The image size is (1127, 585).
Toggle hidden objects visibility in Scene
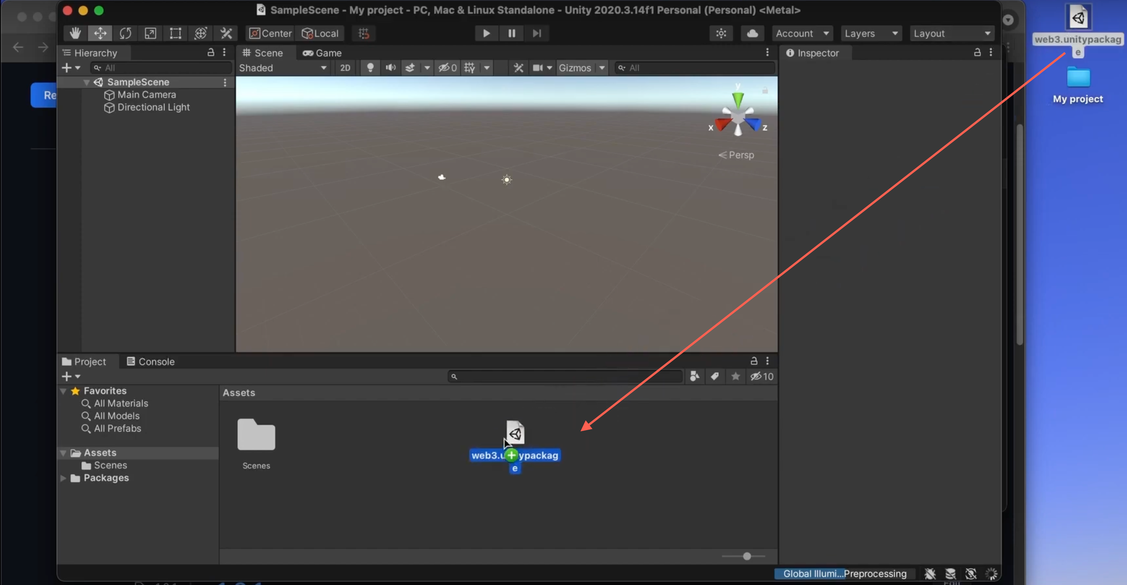(x=448, y=68)
